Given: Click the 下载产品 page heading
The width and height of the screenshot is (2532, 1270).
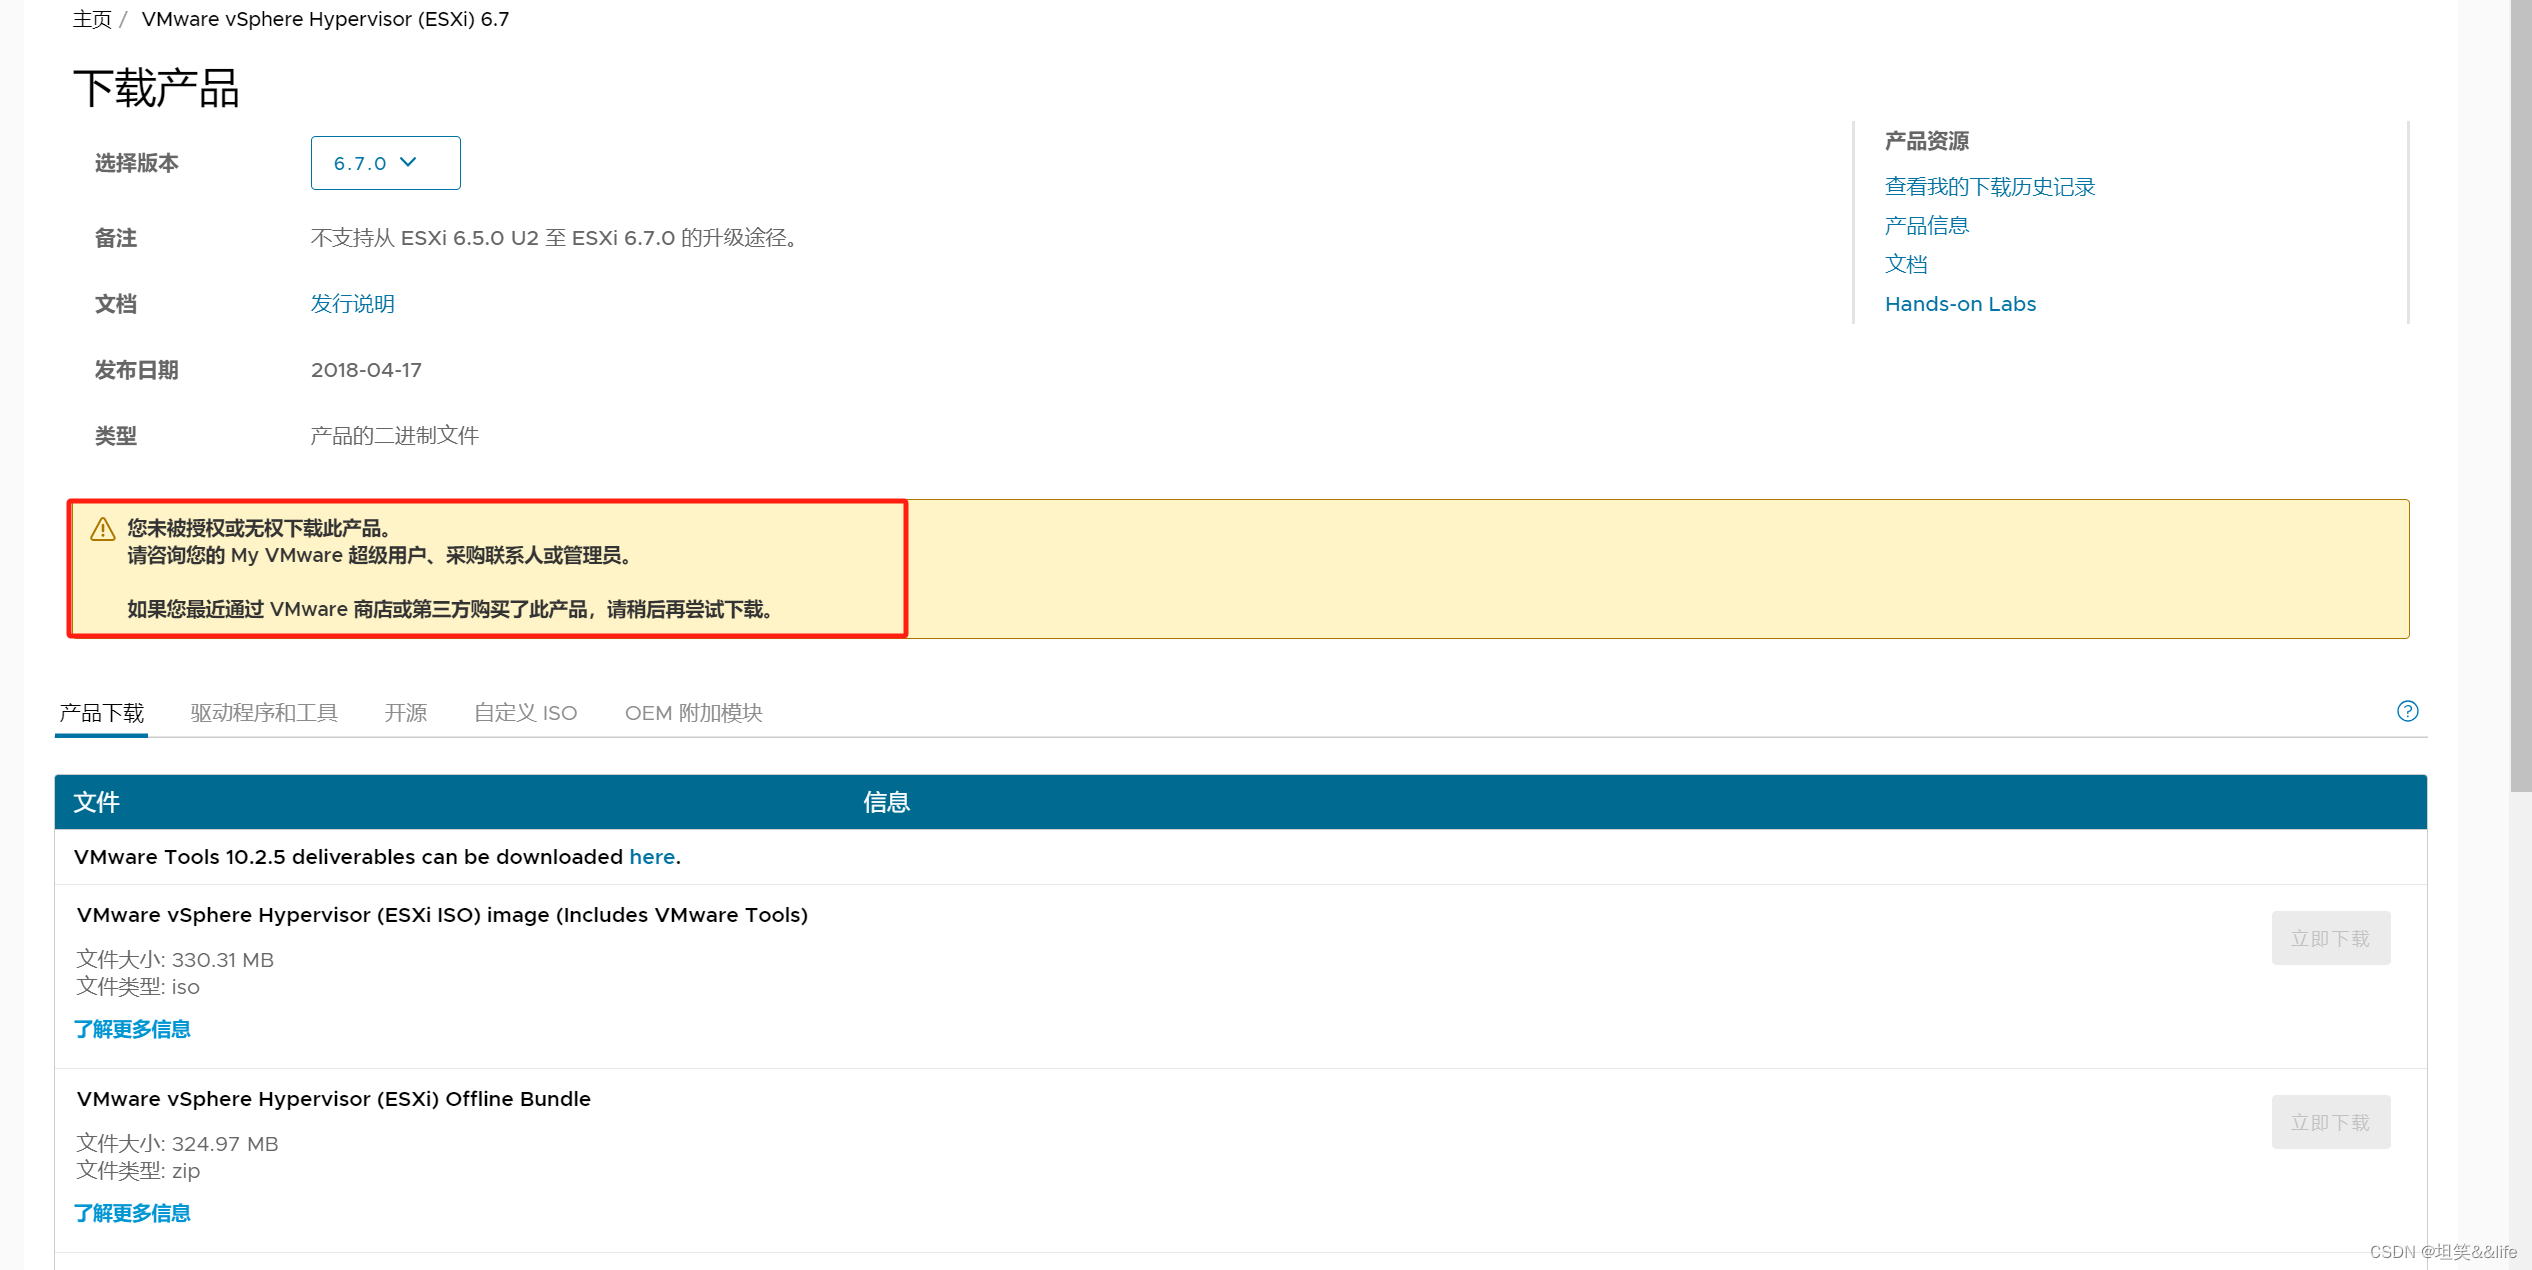Looking at the screenshot, I should tap(156, 88).
